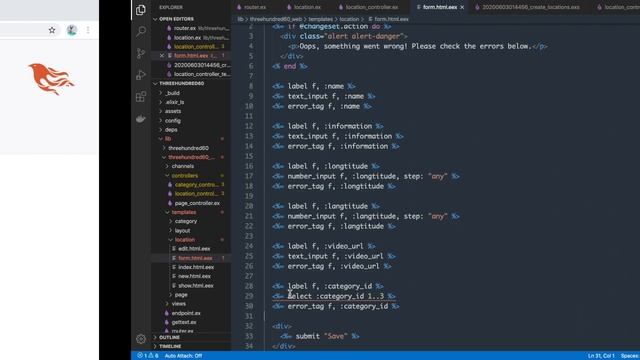Click the alert-danger div code line
The image size is (640, 360).
[x=344, y=36]
